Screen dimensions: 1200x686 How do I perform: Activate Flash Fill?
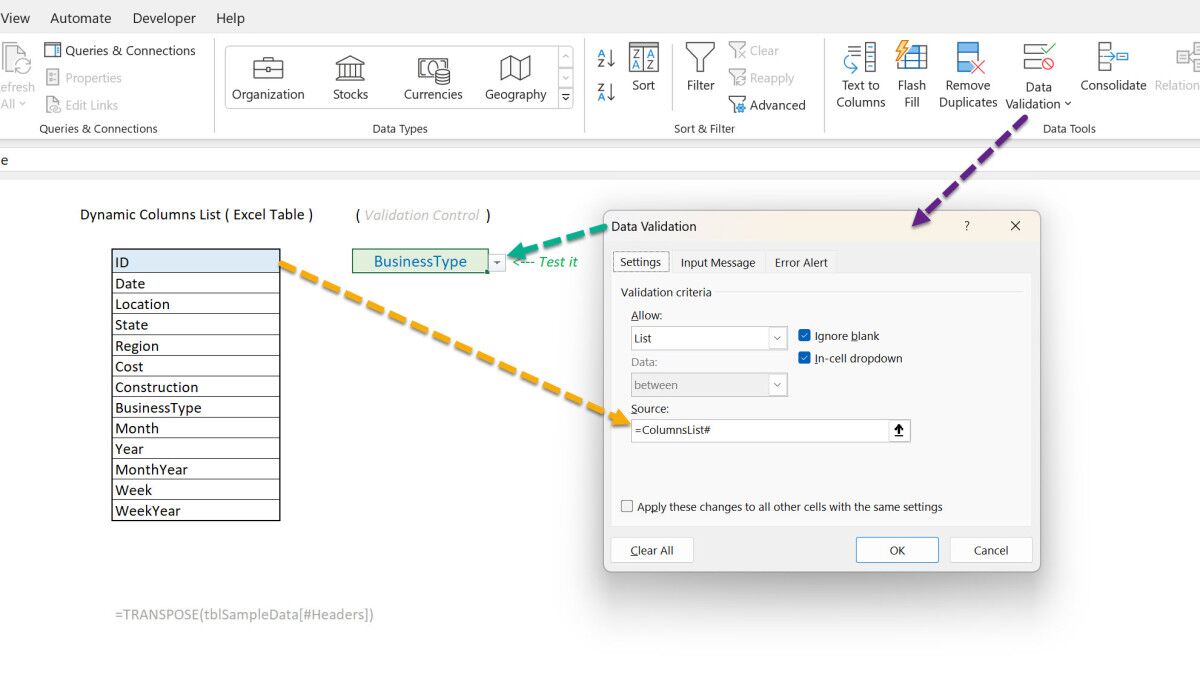[911, 72]
